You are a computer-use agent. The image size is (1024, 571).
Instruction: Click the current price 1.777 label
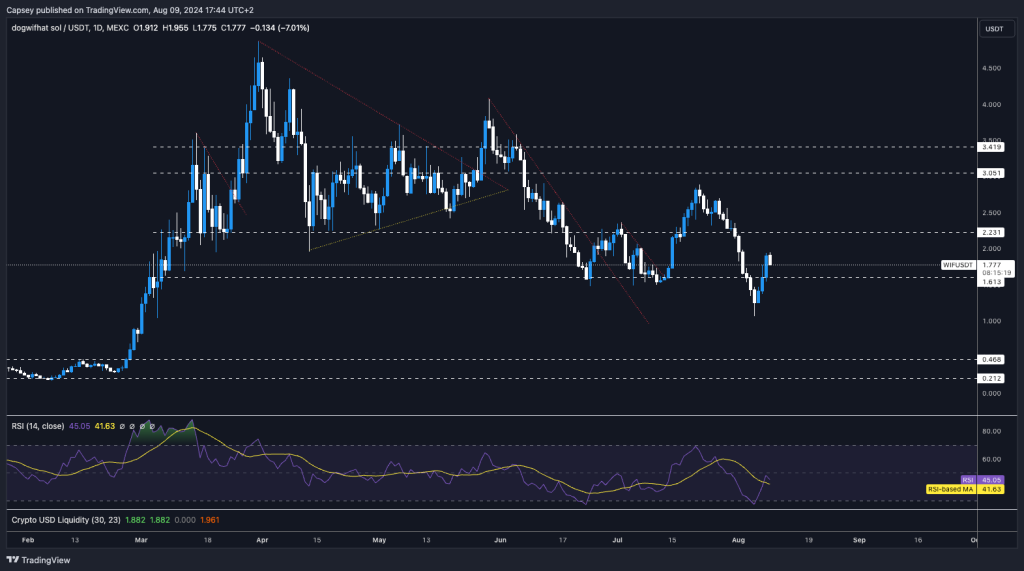click(x=992, y=265)
